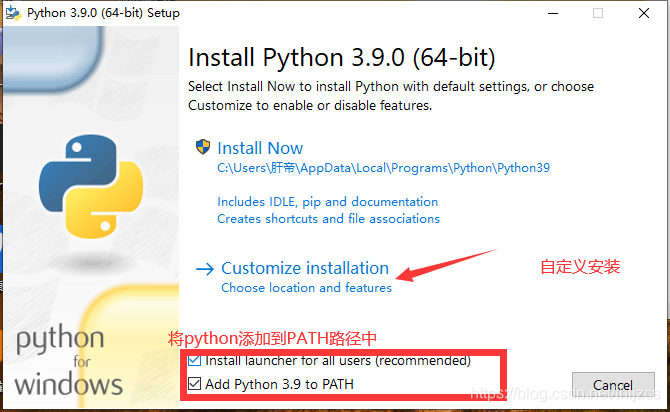Click 'Creates shortcuts and file associations' text

(x=328, y=219)
